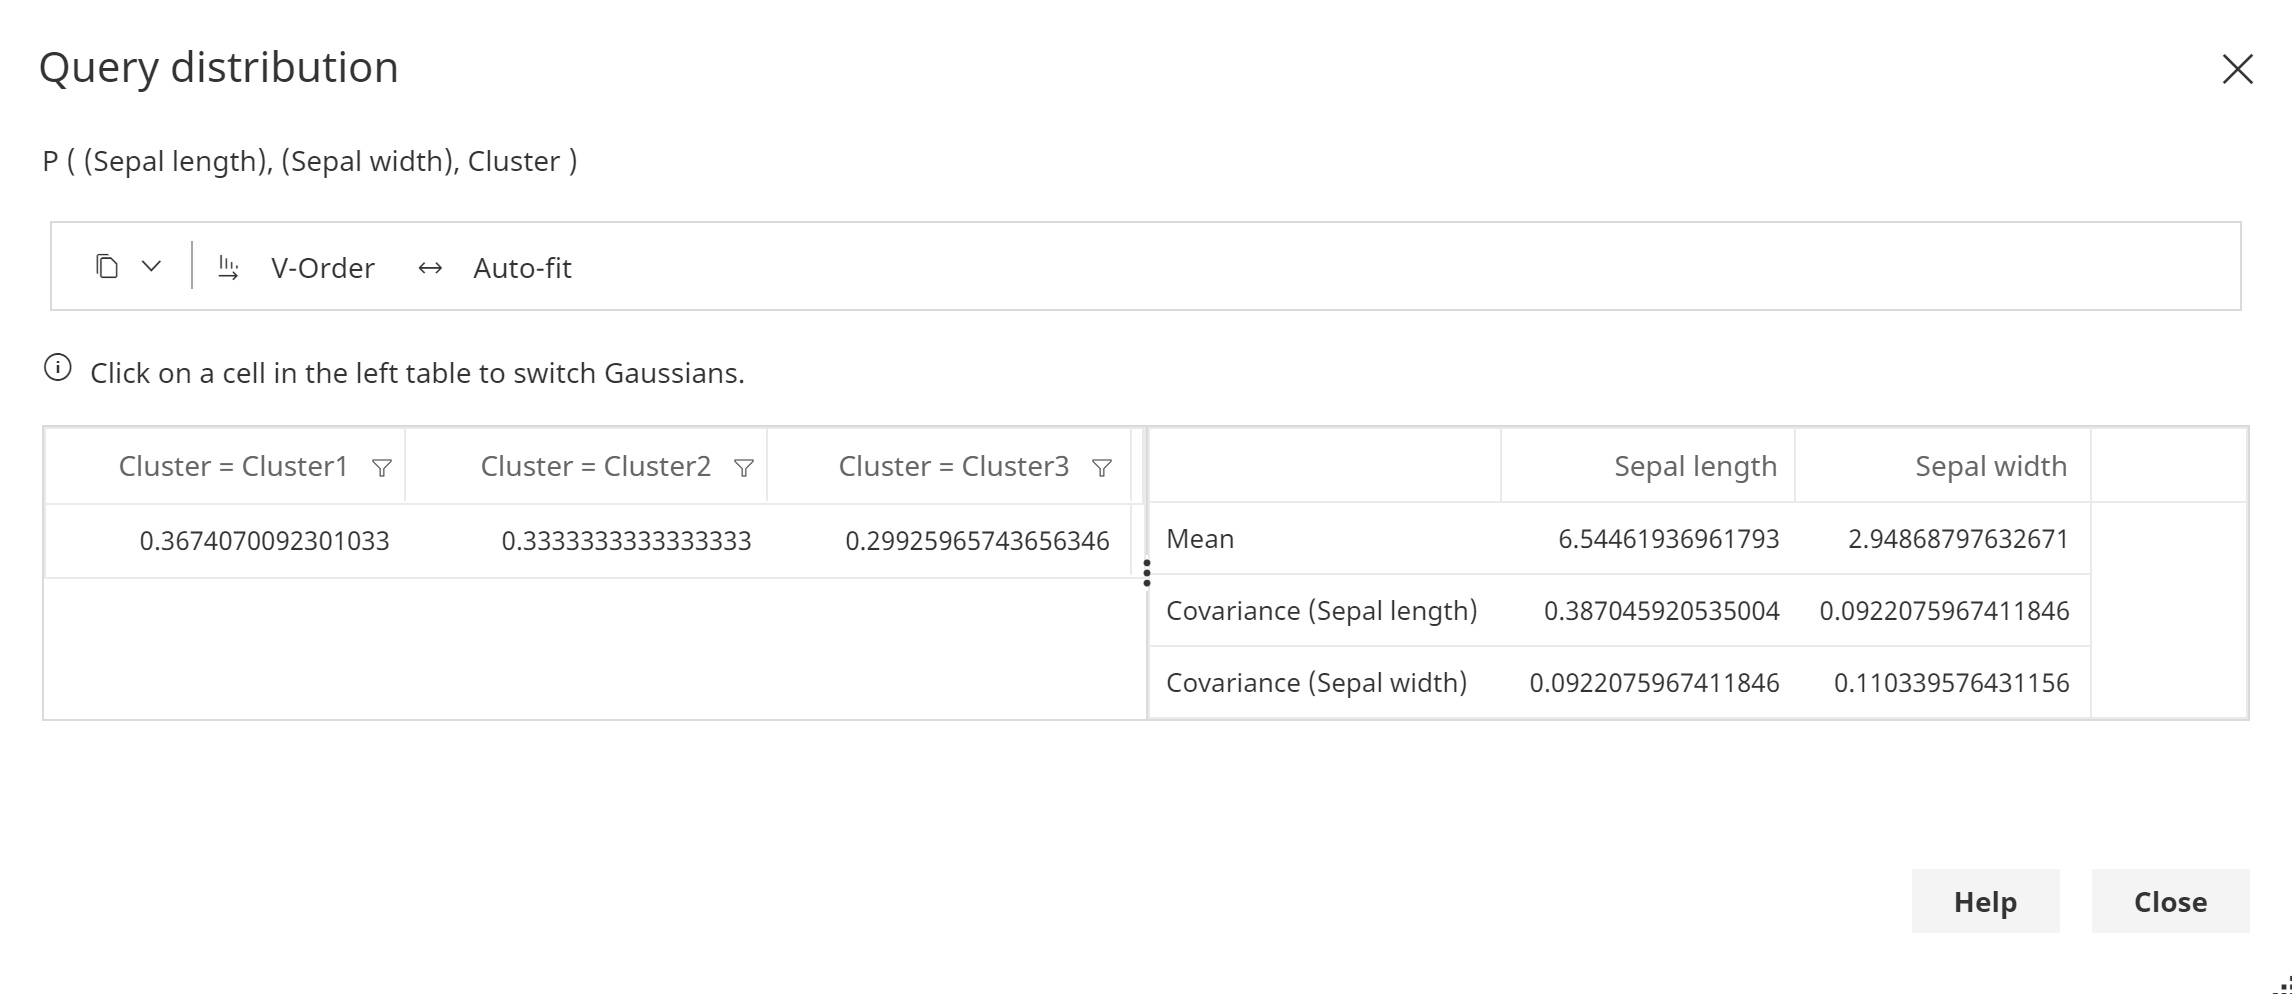
Task: Click the Help button
Action: [1984, 901]
